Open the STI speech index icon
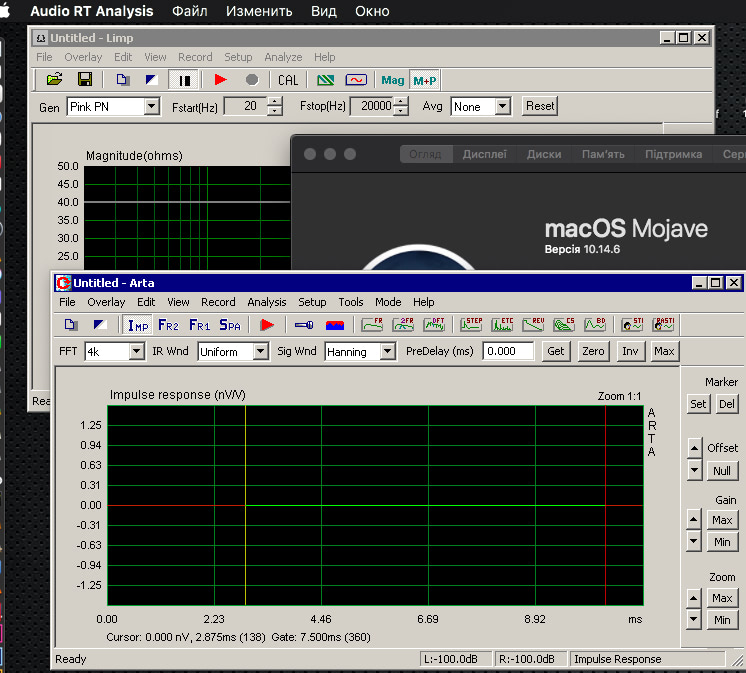This screenshot has height=673, width=746. click(632, 325)
